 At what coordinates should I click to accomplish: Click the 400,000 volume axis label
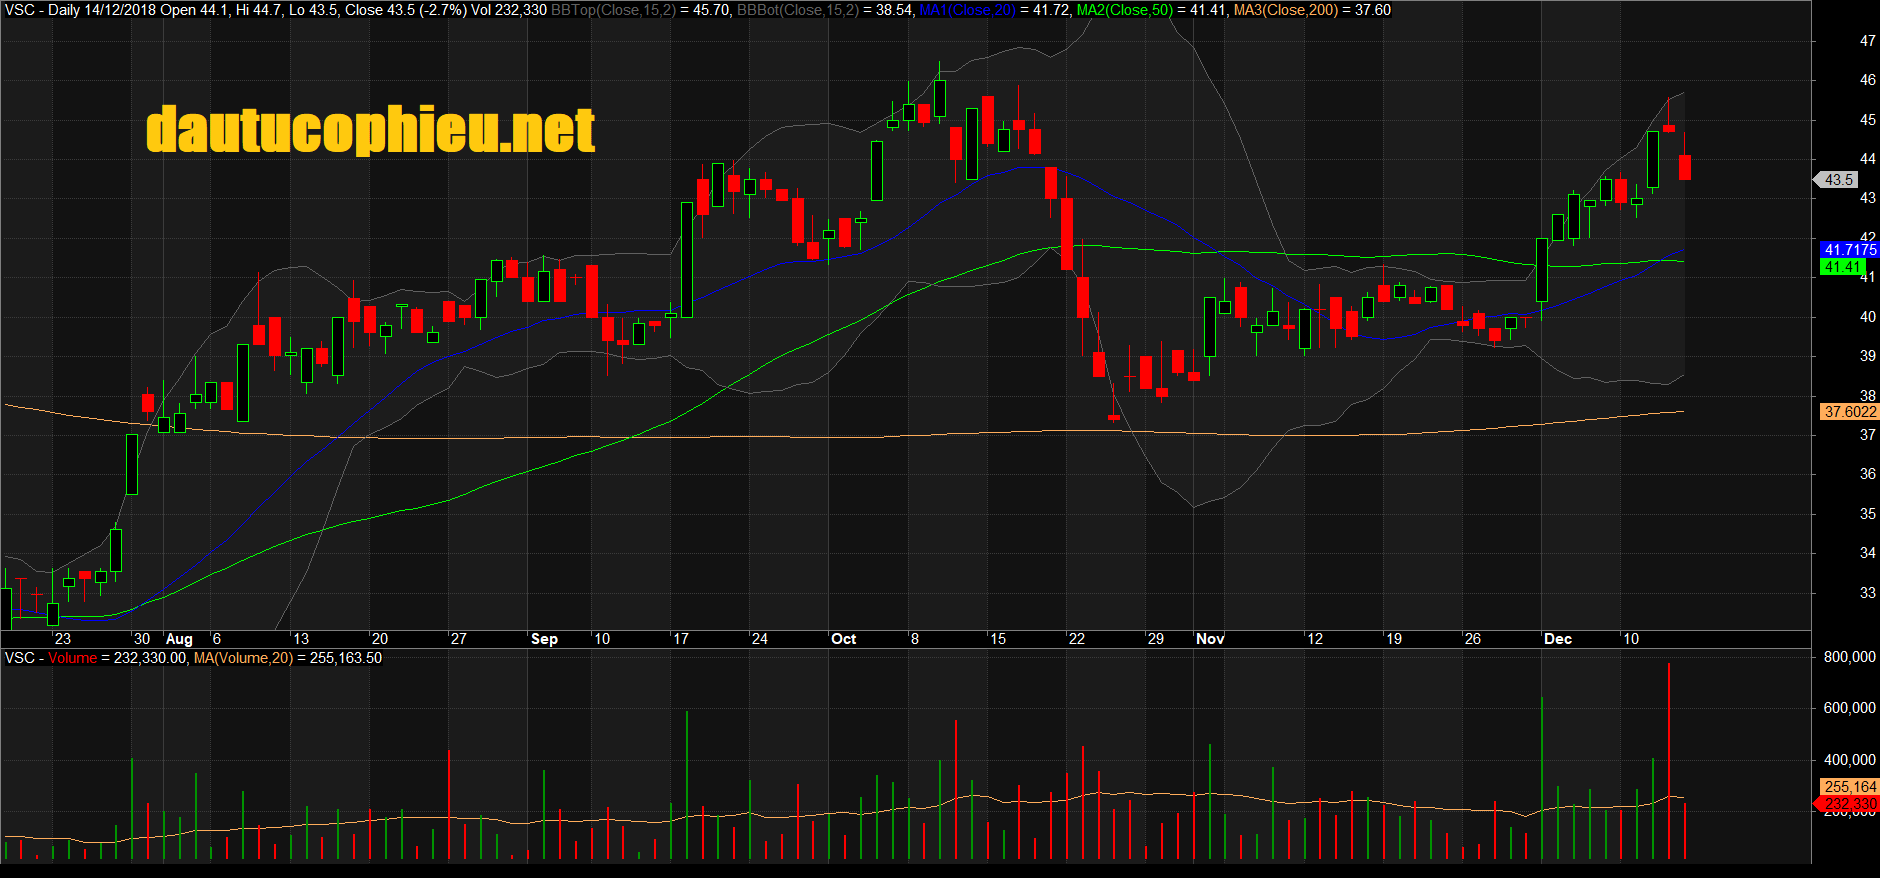(x=1850, y=760)
